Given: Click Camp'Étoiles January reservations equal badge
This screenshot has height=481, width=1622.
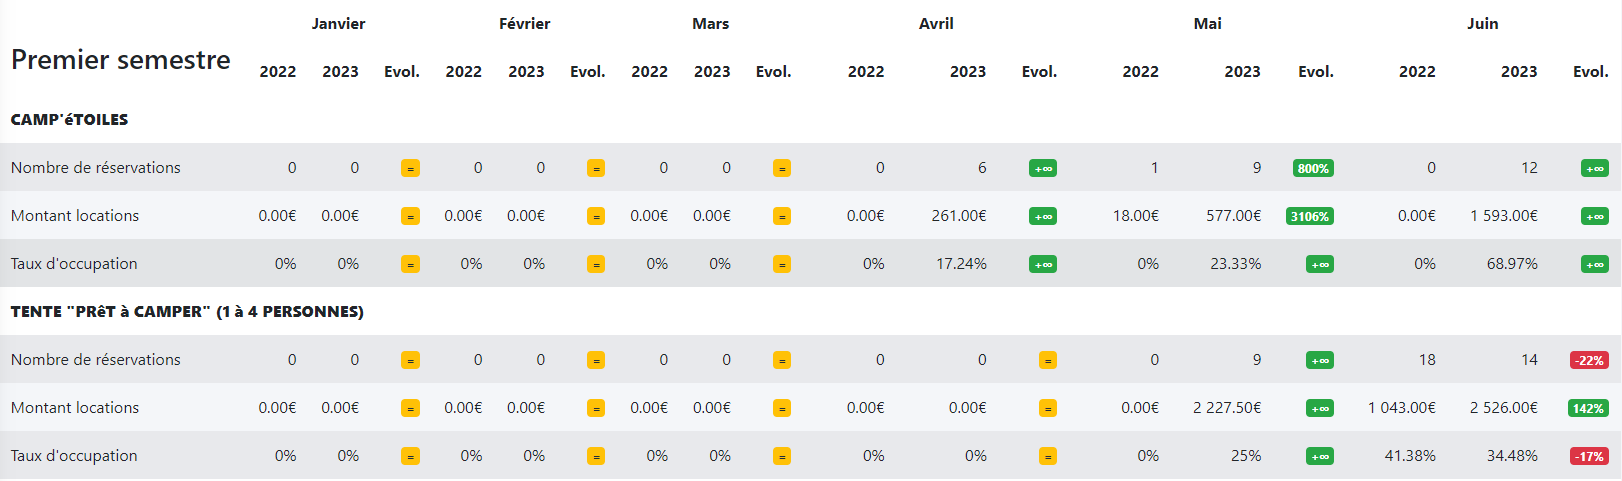Looking at the screenshot, I should (x=410, y=169).
